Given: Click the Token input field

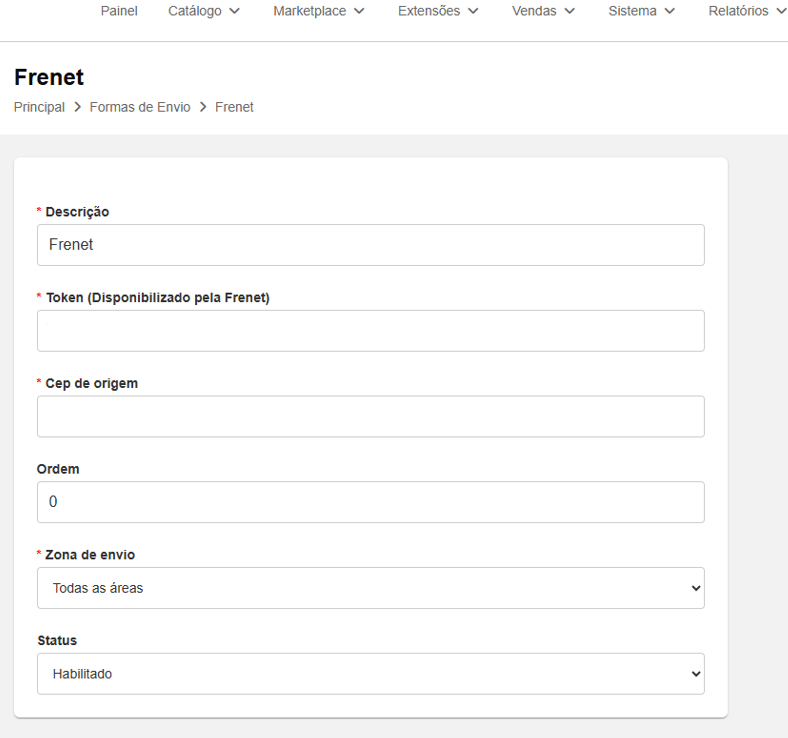Looking at the screenshot, I should (x=370, y=331).
